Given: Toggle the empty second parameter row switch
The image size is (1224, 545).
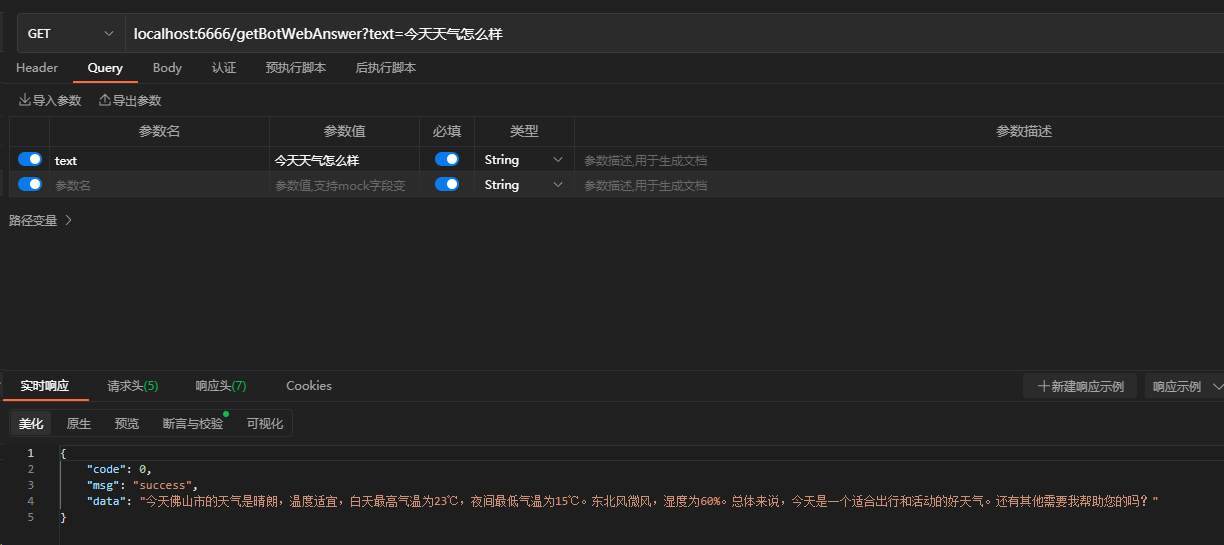Looking at the screenshot, I should tap(30, 184).
